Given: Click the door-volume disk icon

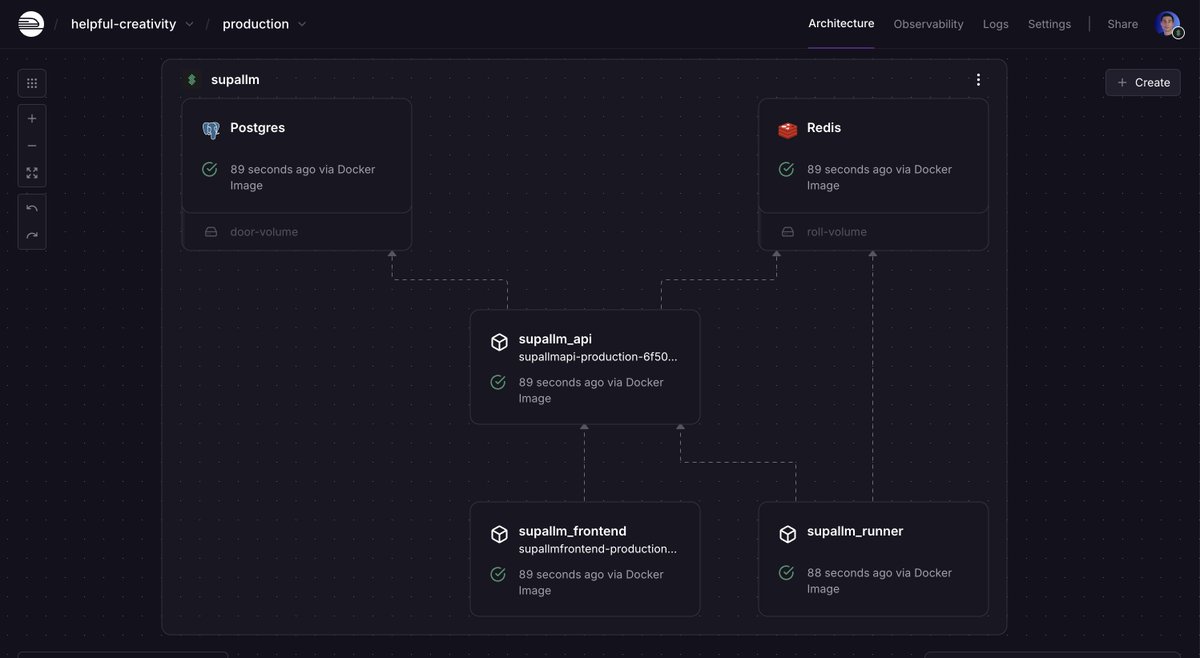Looking at the screenshot, I should coord(211,232).
